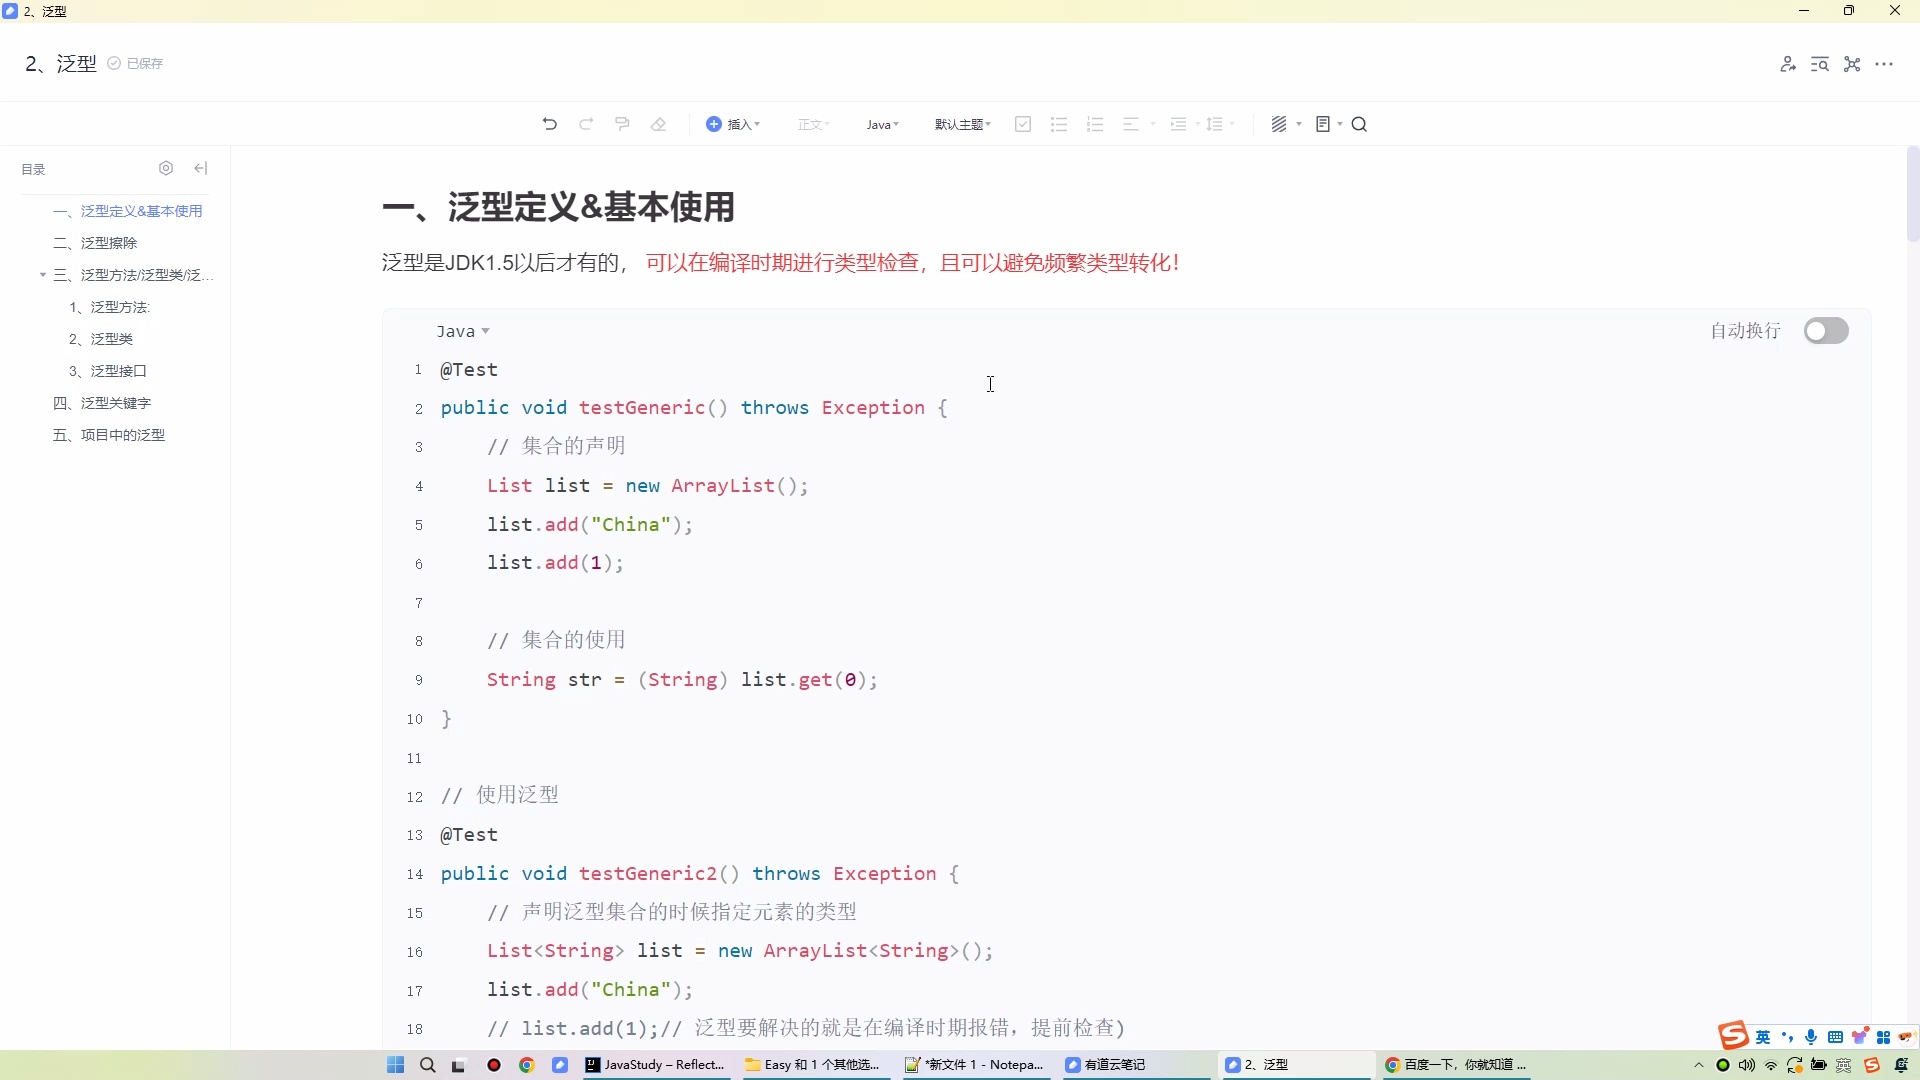Viewport: 1920px width, 1080px height.
Task: Open the more options ellipsis menu
Action: [x=1886, y=63]
